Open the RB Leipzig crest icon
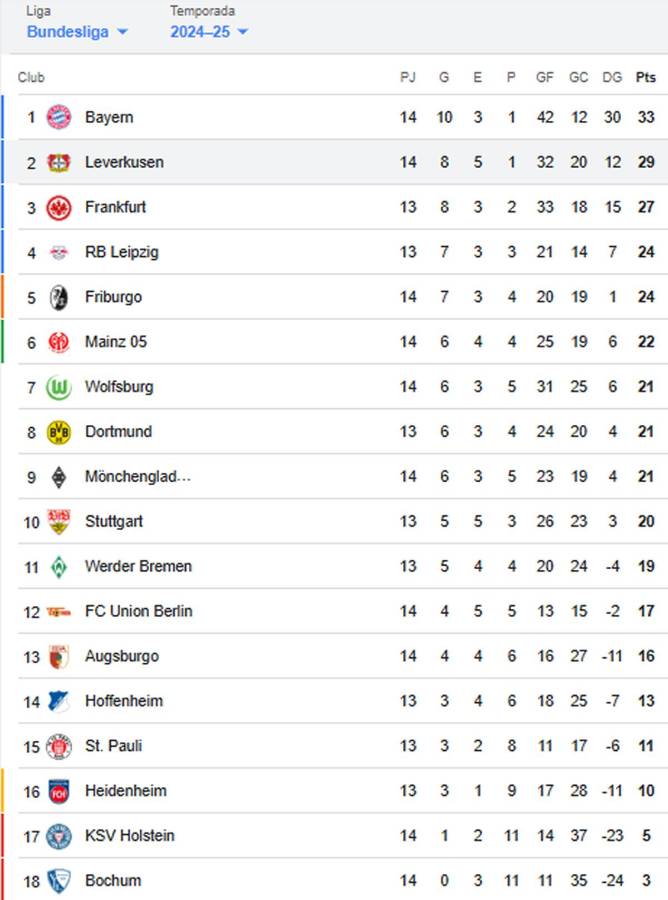668x900 pixels. (58, 252)
